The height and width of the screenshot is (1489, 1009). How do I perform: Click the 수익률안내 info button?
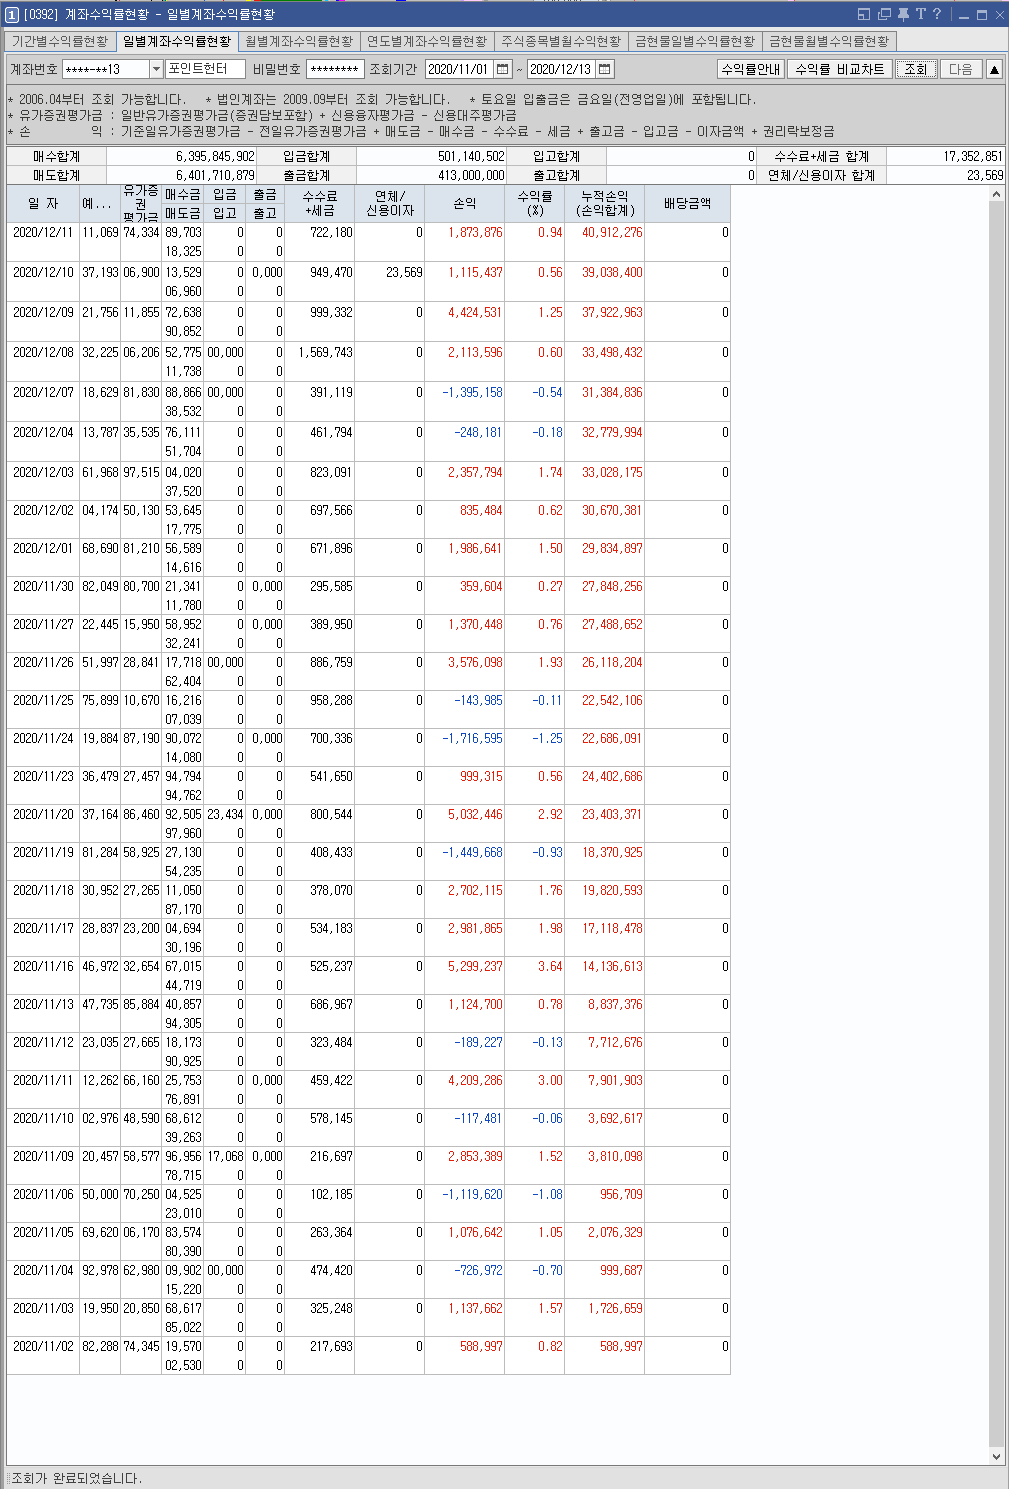pos(751,69)
